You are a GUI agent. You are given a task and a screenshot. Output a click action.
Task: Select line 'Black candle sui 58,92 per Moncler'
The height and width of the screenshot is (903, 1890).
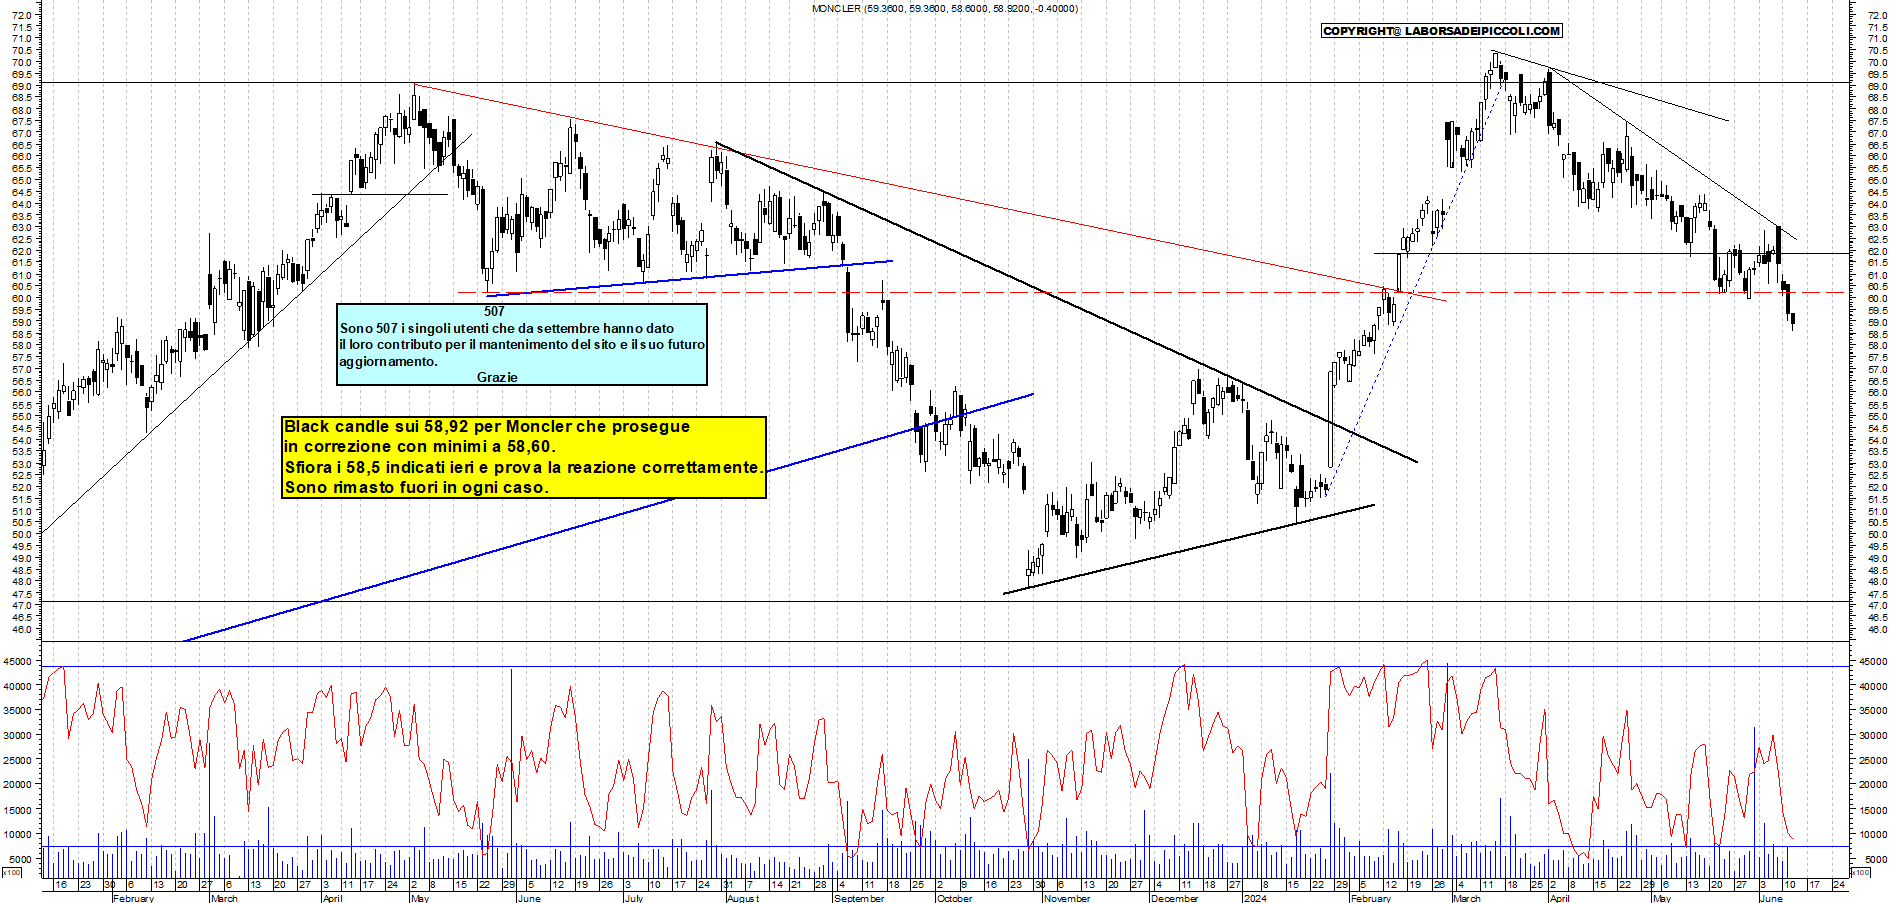coord(487,426)
